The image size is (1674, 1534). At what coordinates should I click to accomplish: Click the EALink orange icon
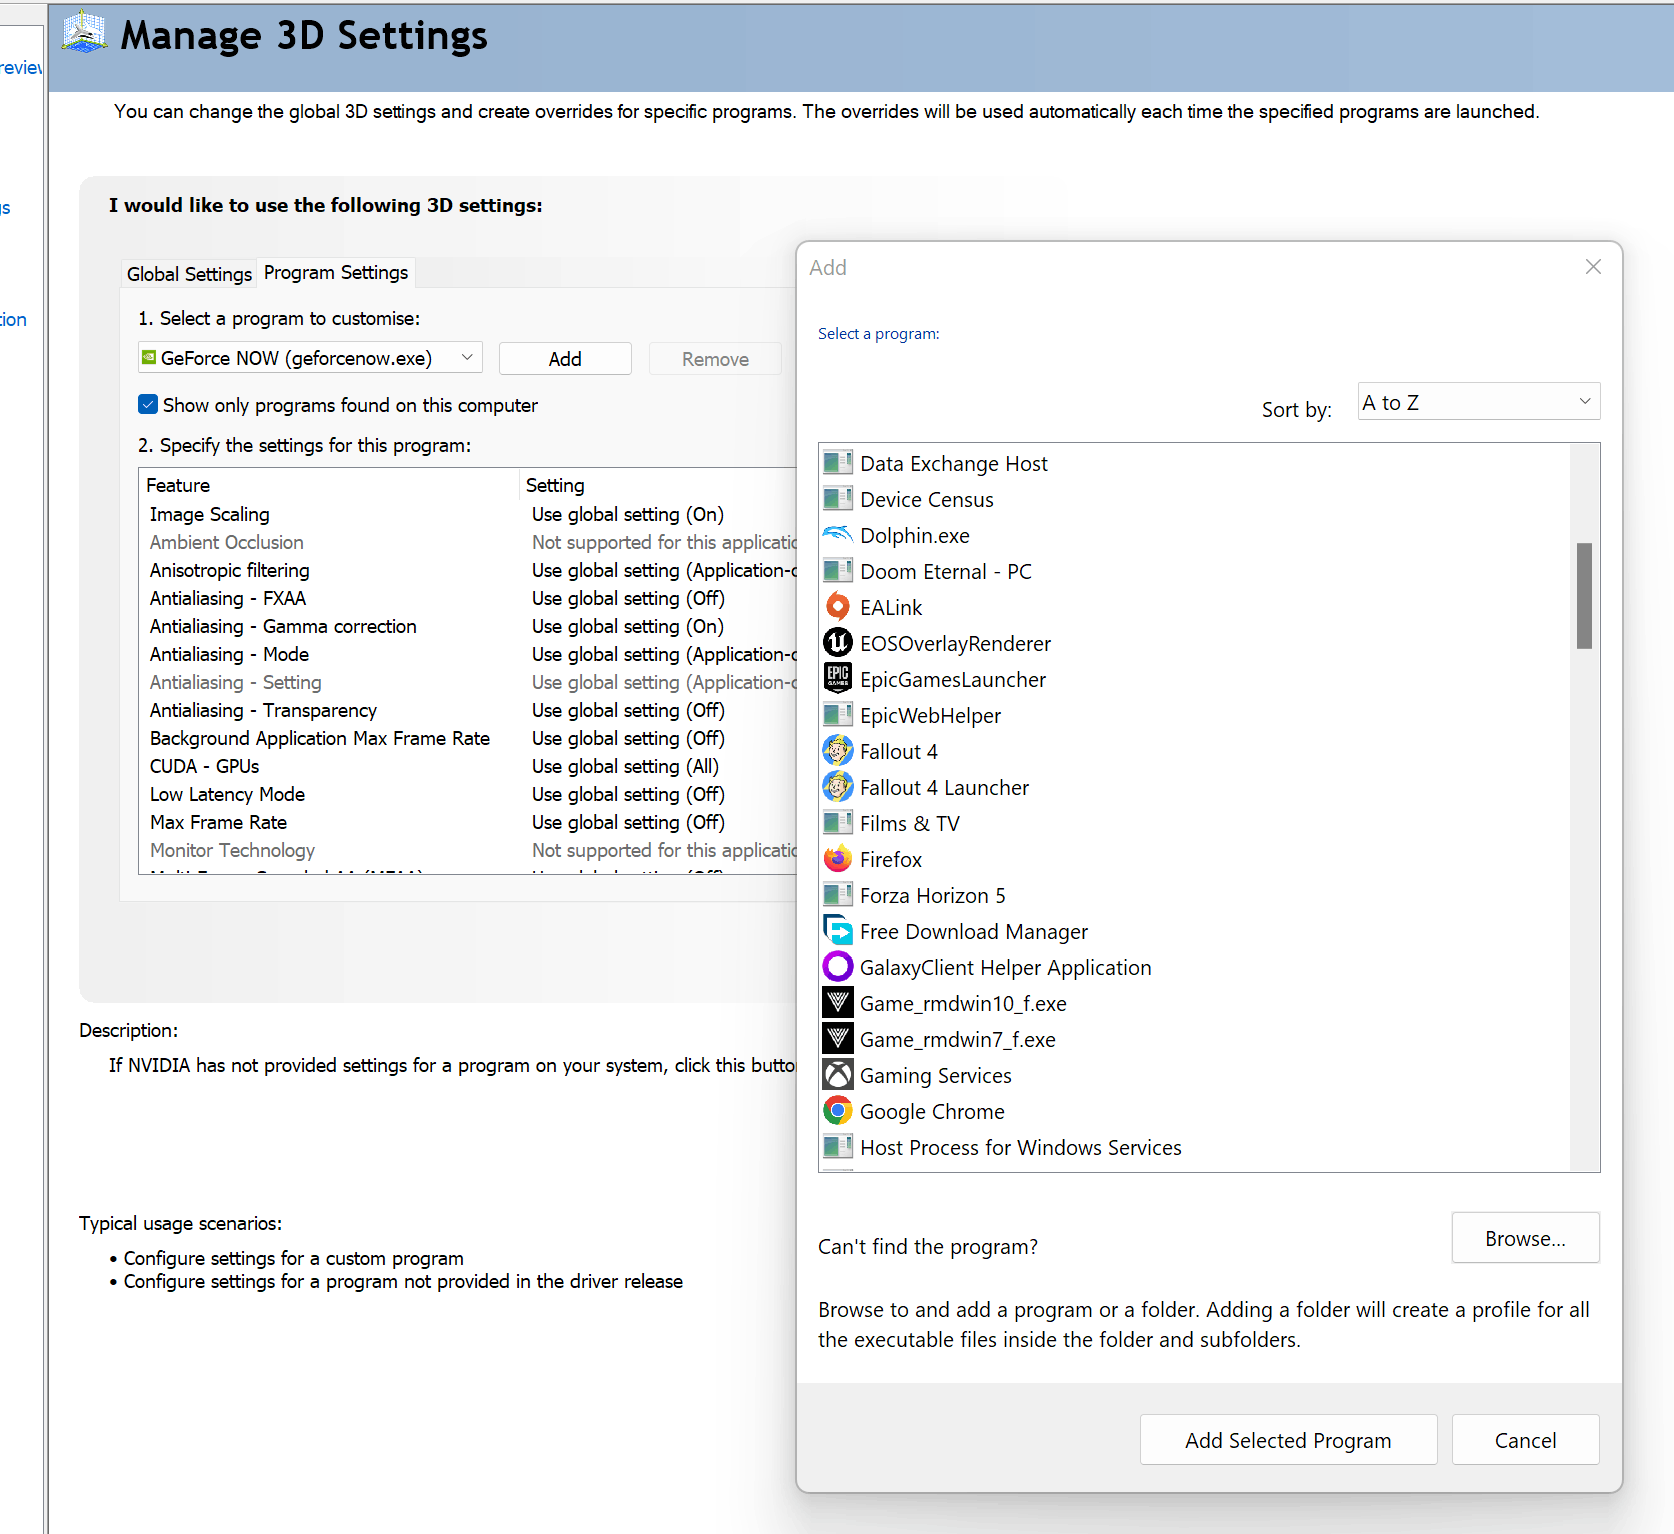838,607
